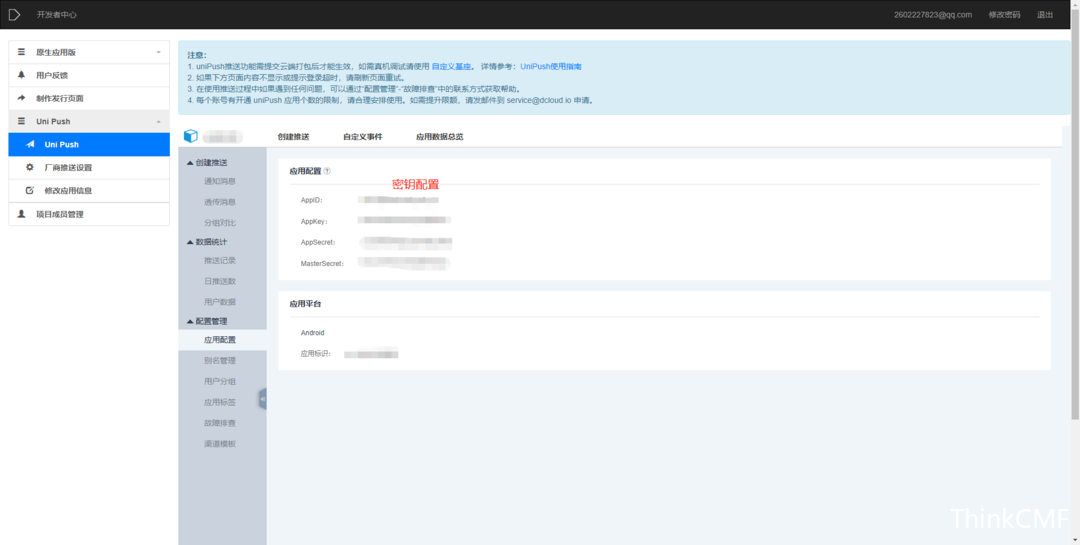Image resolution: width=1080 pixels, height=545 pixels.
Task: Open 用户分组 in the side tree
Action: pos(220,381)
